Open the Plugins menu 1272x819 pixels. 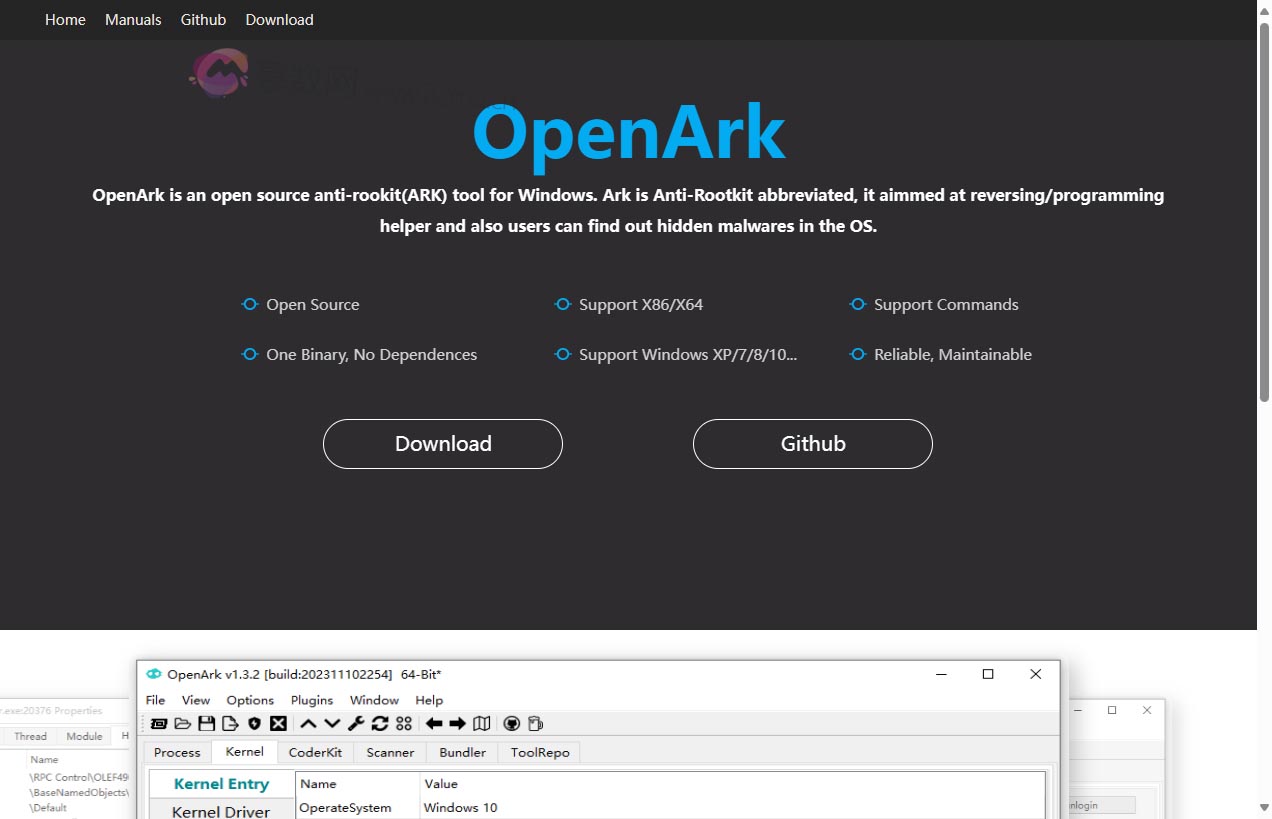click(312, 700)
